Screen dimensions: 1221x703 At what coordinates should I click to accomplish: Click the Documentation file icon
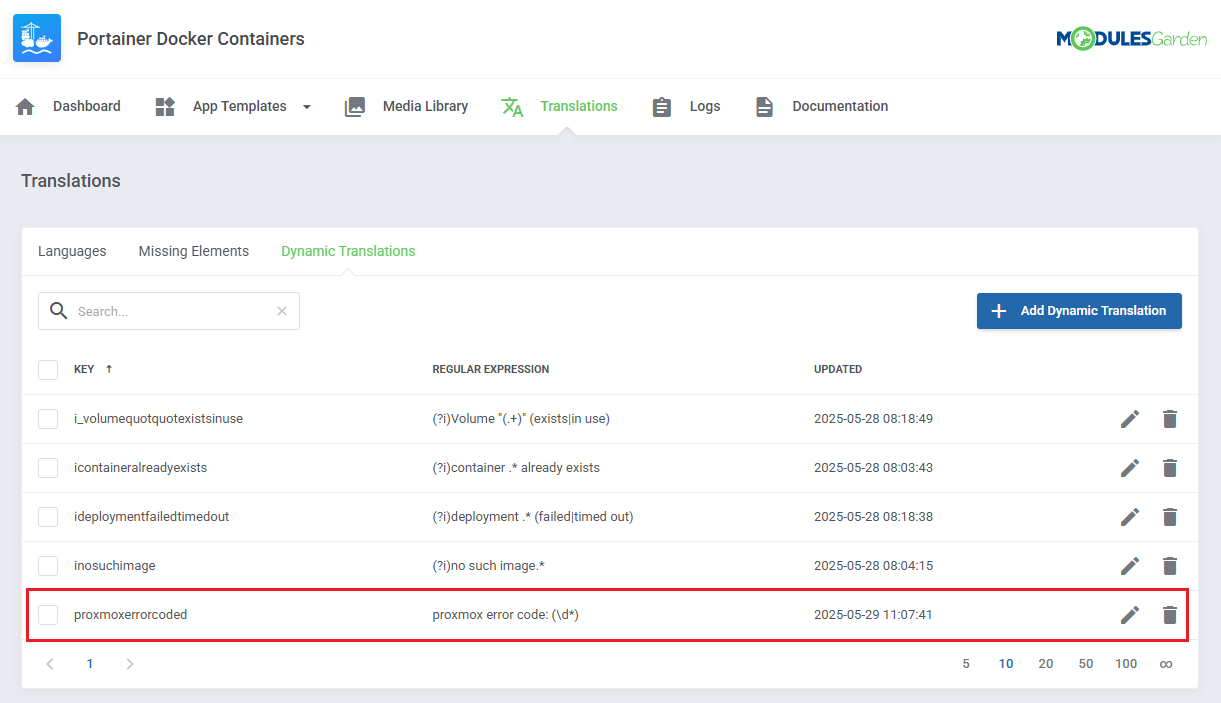click(x=764, y=107)
